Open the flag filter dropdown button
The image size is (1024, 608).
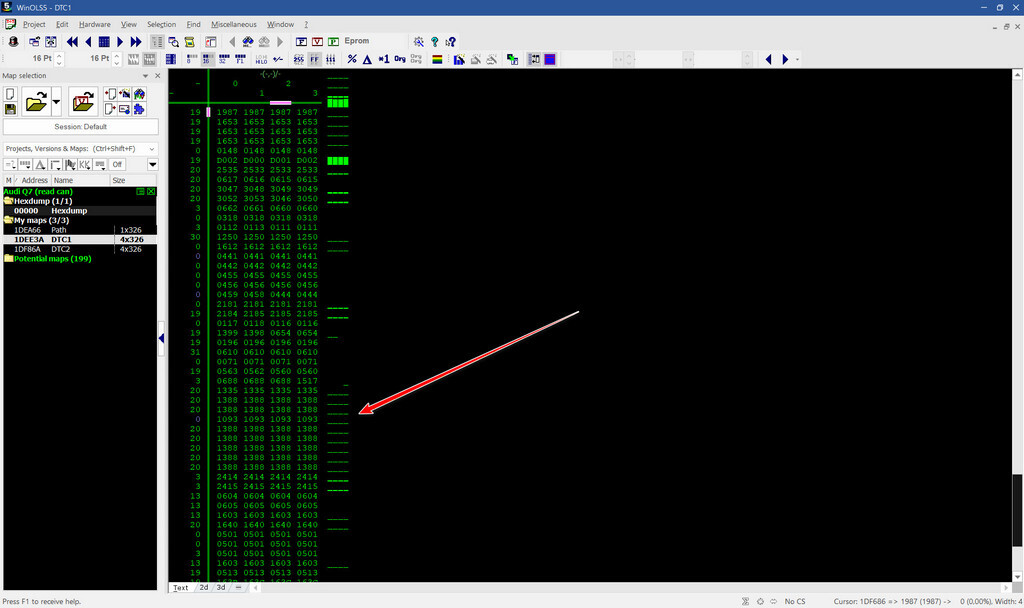(x=70, y=165)
